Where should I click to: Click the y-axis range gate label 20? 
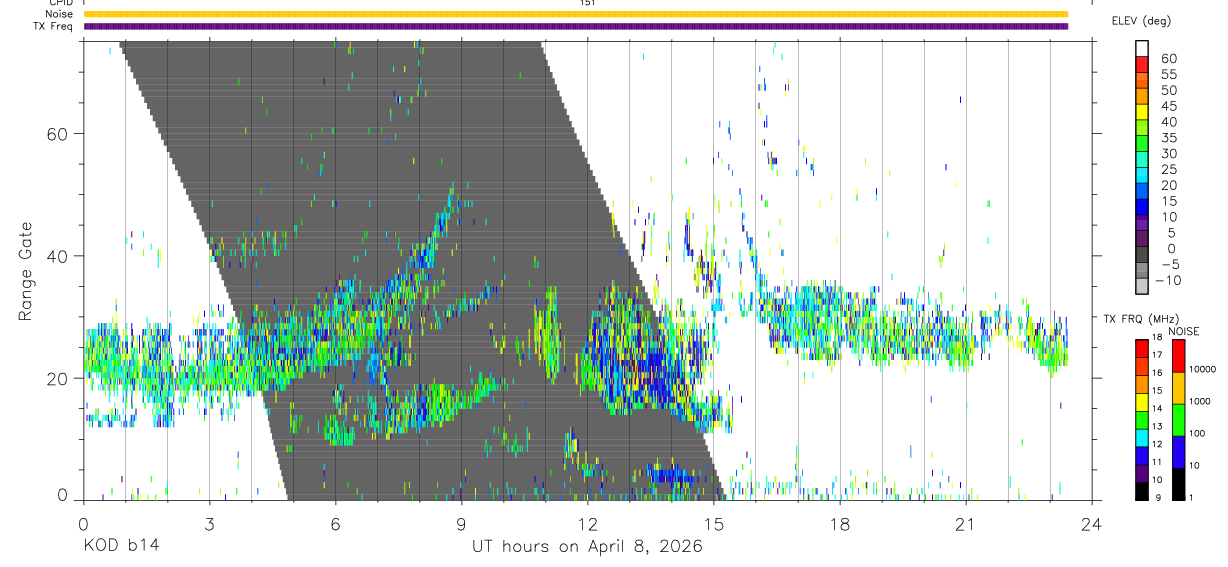pyautogui.click(x=58, y=378)
